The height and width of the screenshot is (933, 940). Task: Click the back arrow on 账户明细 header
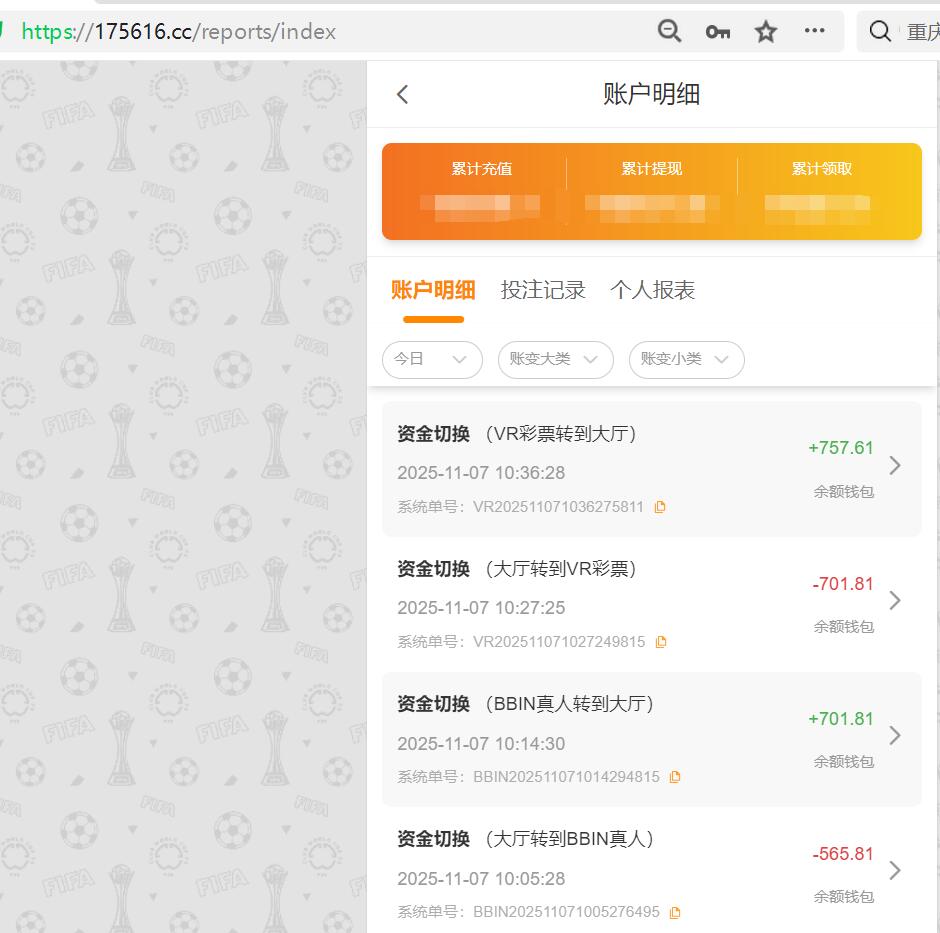pyautogui.click(x=402, y=93)
